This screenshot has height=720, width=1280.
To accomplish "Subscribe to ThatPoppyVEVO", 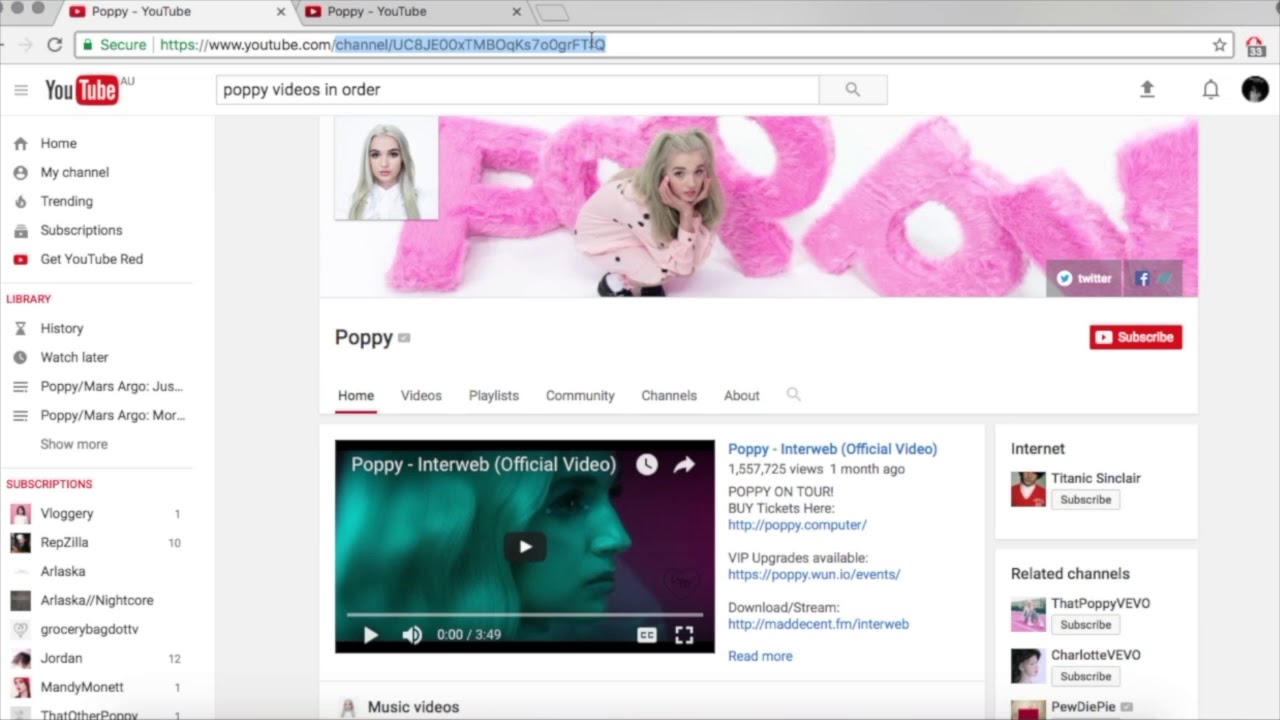I will click(1085, 624).
